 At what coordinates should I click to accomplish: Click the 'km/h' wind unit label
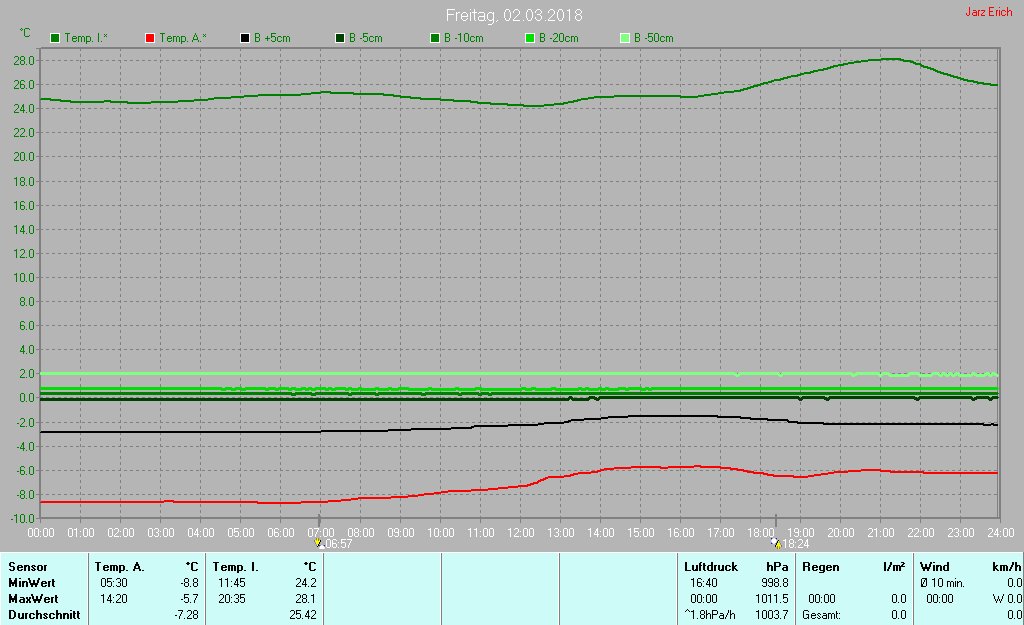(1007, 567)
